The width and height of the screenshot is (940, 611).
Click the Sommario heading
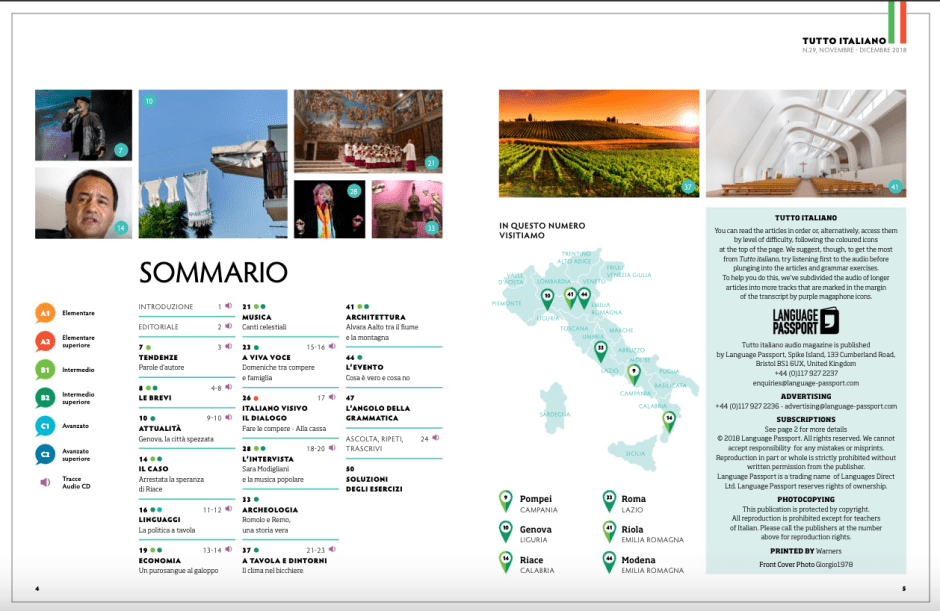213,272
